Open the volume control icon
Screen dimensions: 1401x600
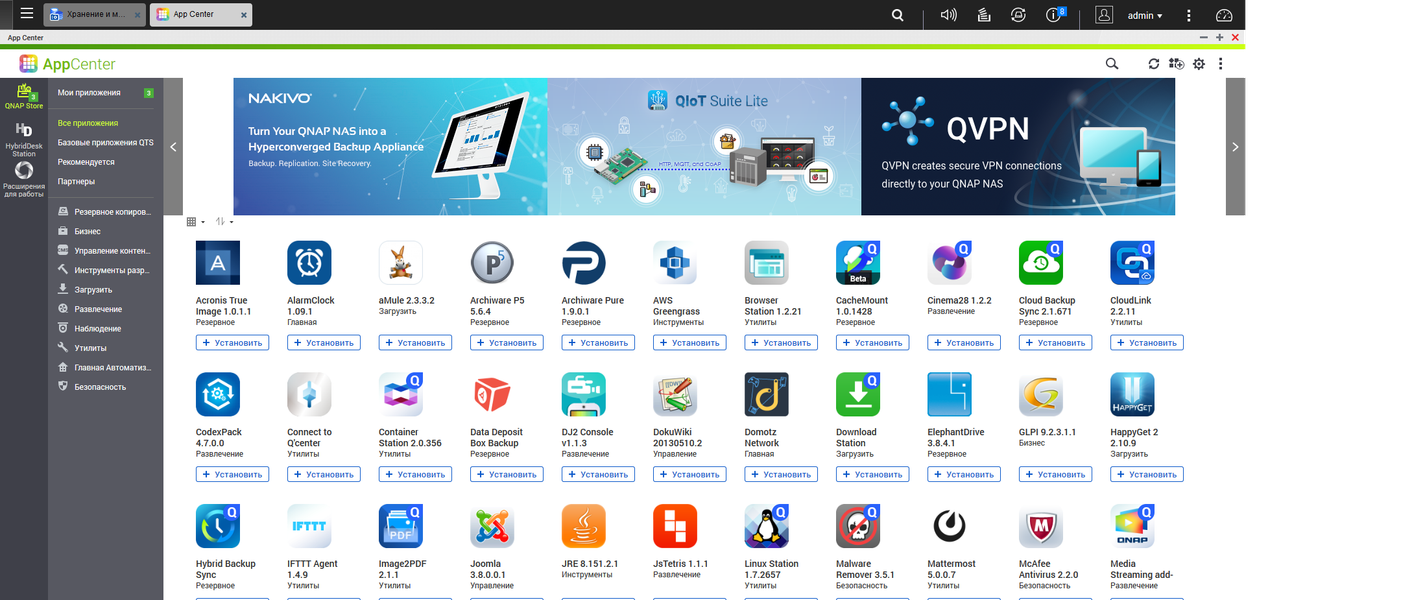949,15
